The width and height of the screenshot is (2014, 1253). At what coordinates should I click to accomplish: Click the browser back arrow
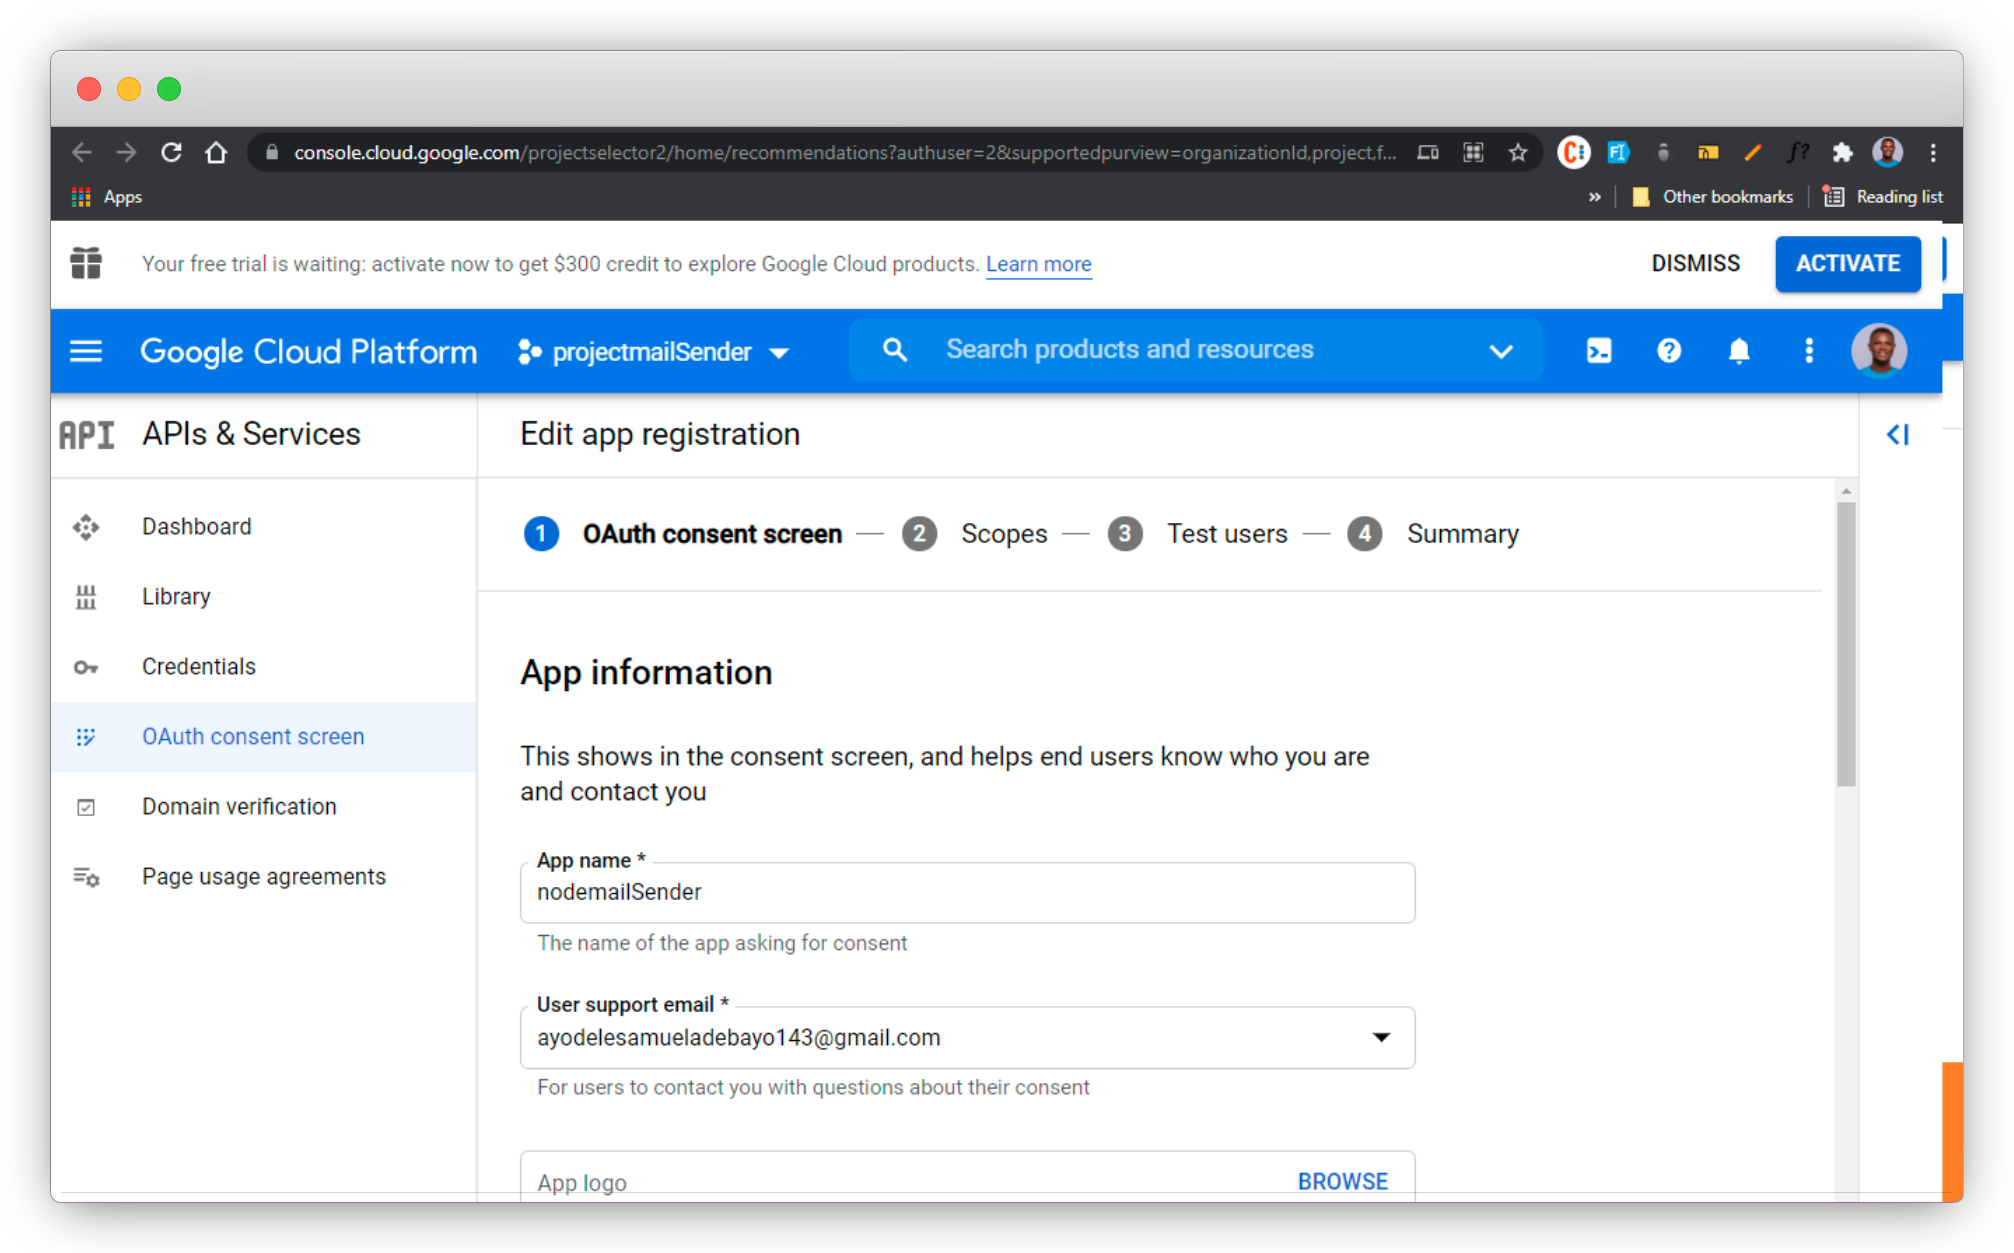[82, 152]
